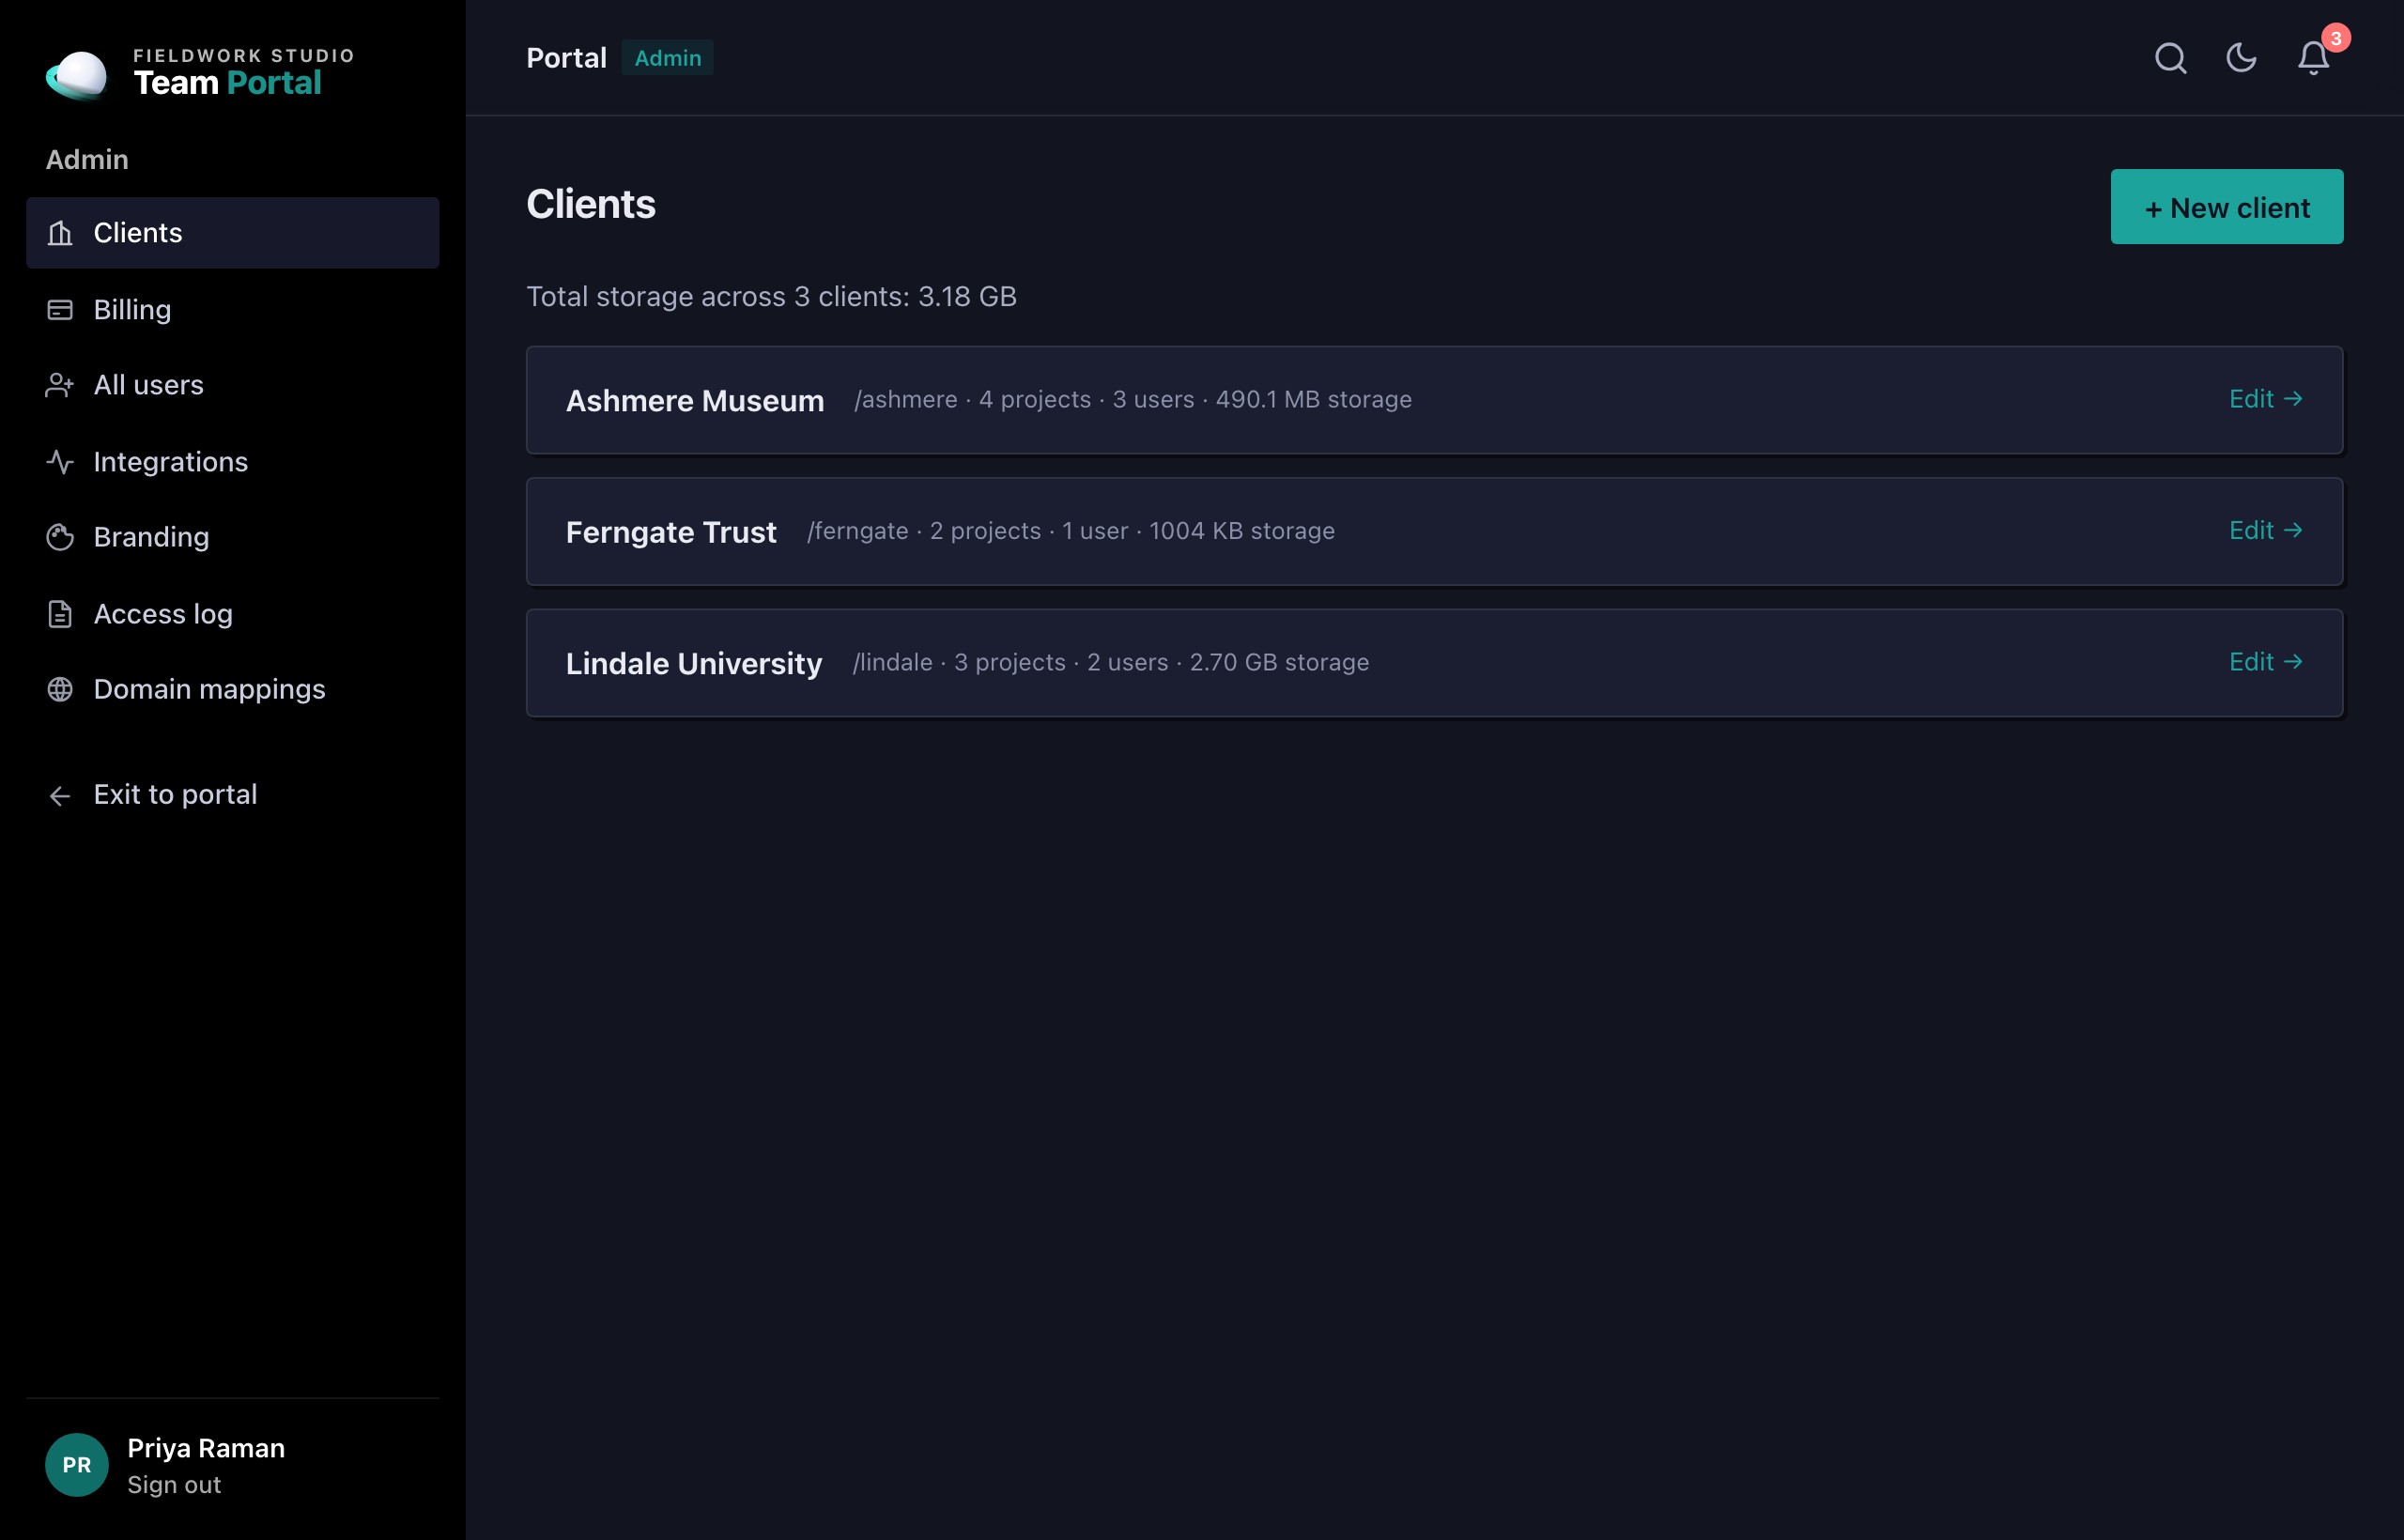The height and width of the screenshot is (1540, 2404).
Task: Click the Clients building icon in sidebar
Action: (60, 233)
